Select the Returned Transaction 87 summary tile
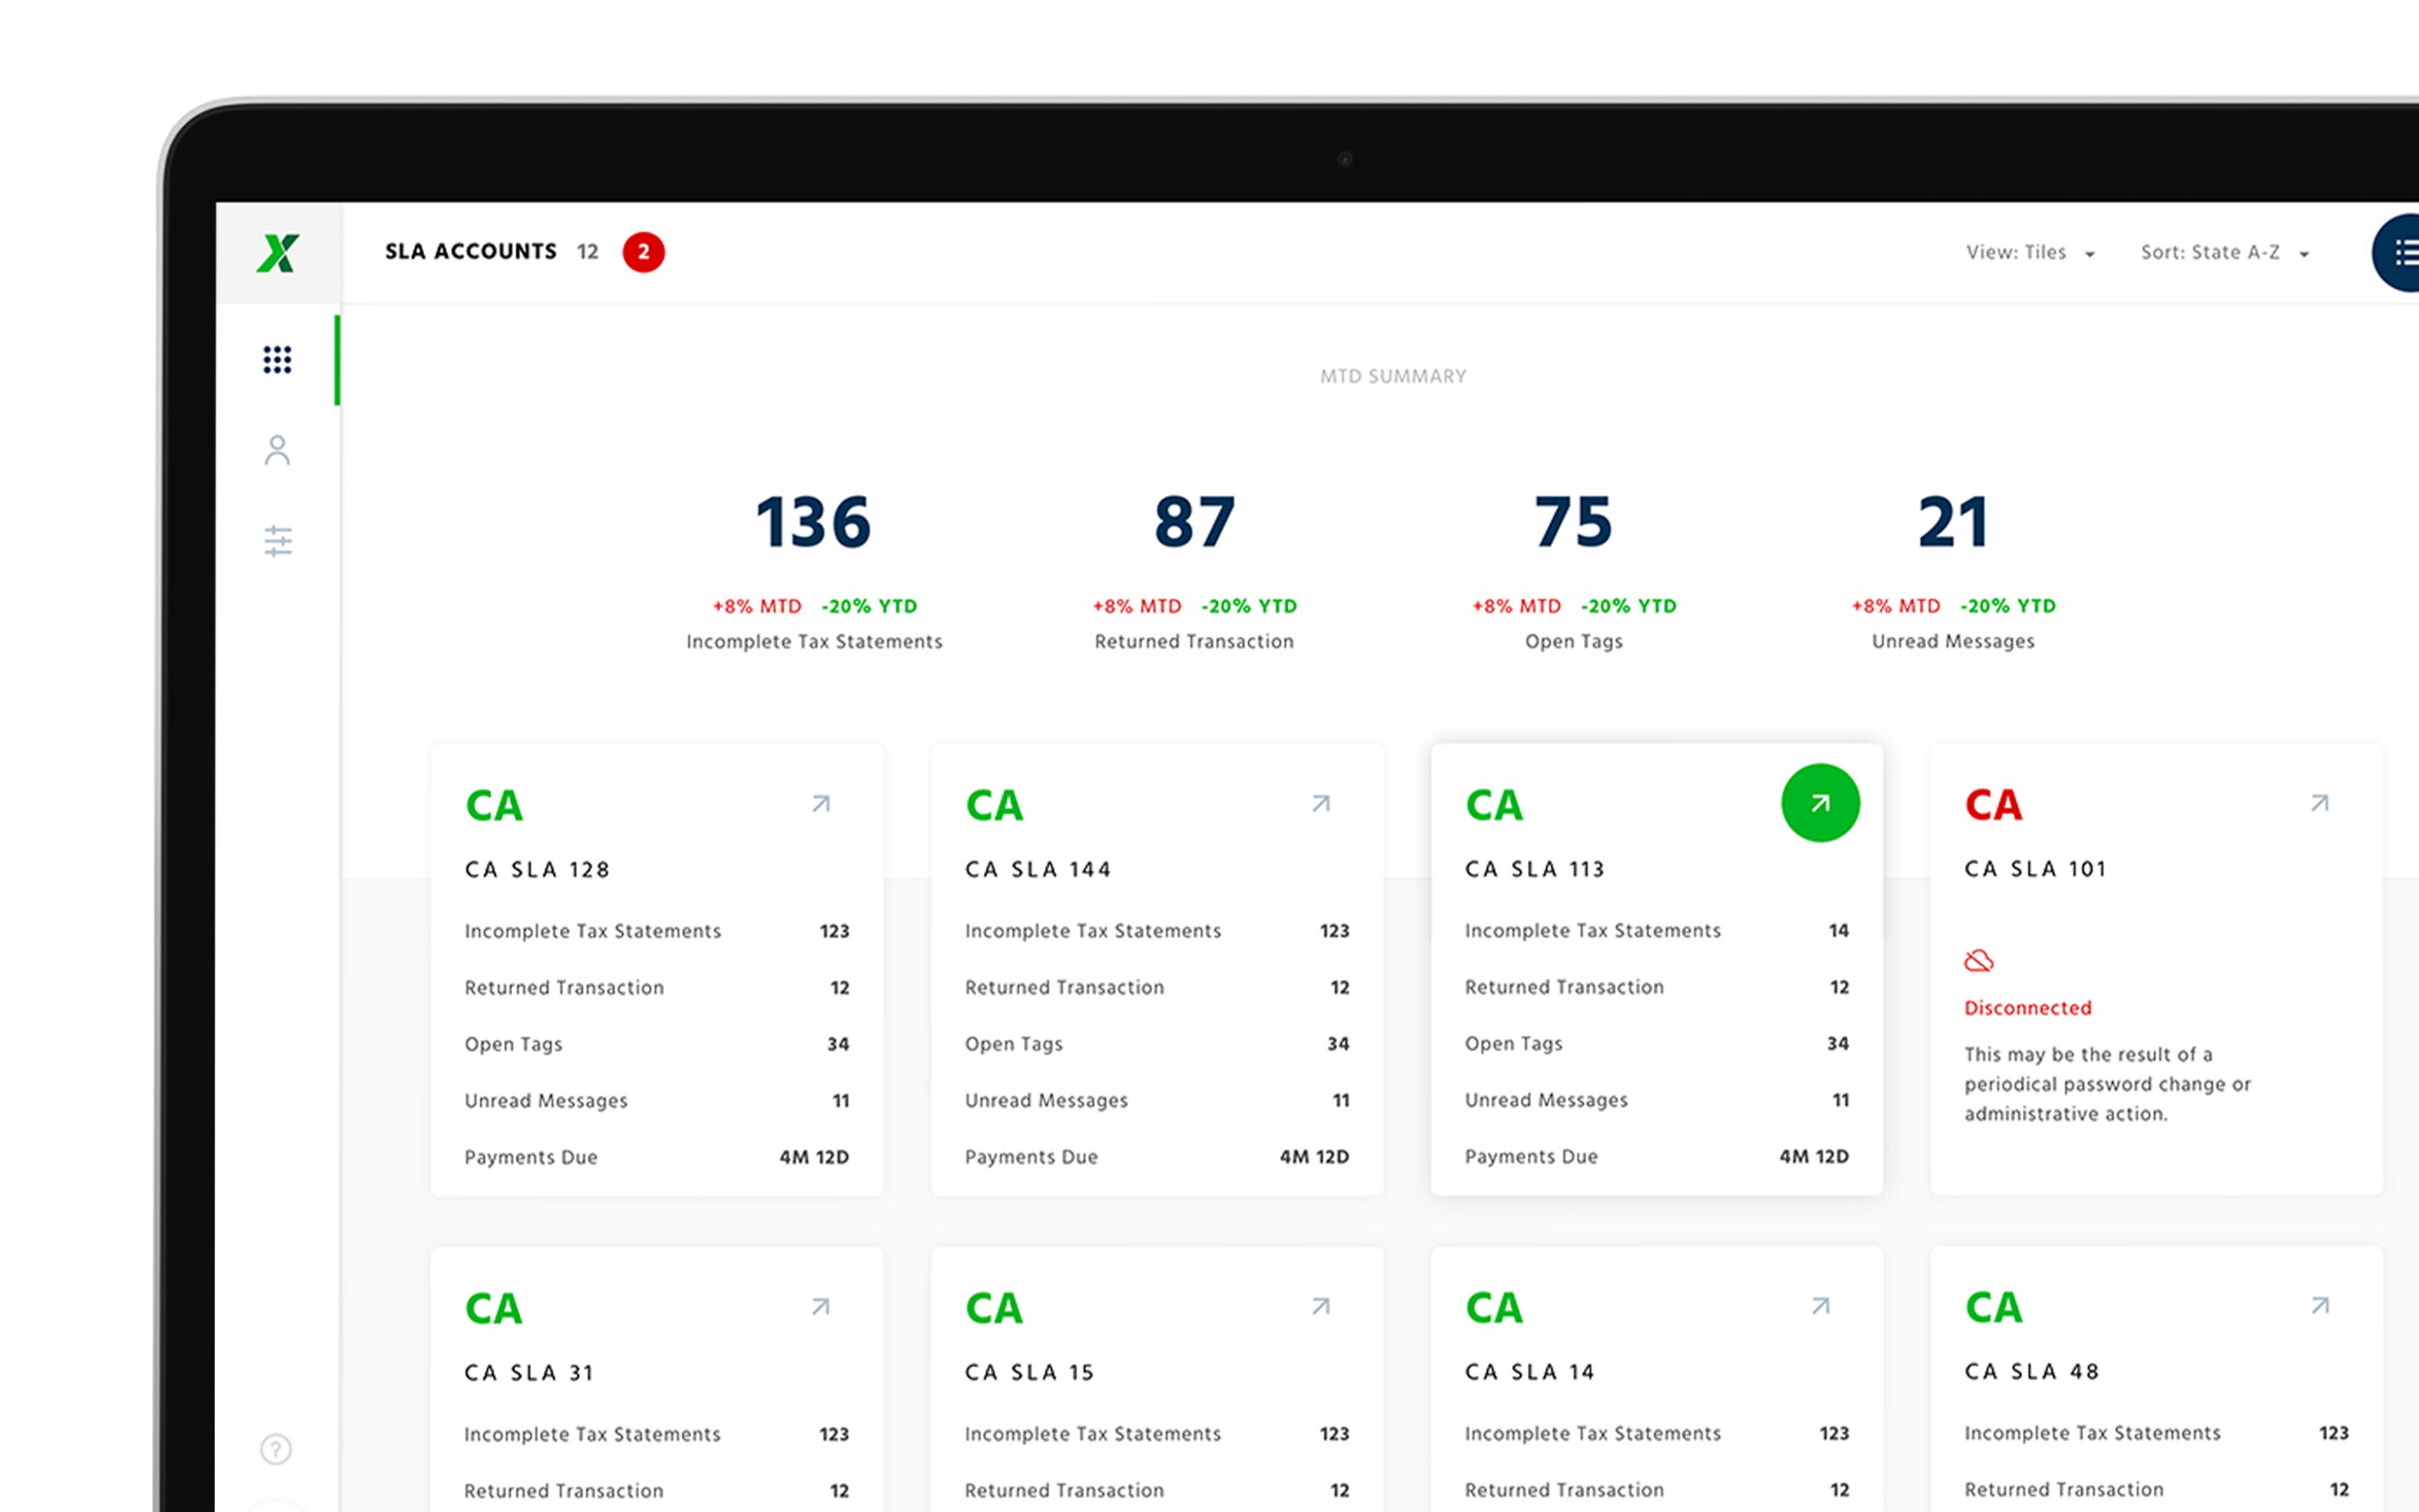 [x=1194, y=560]
